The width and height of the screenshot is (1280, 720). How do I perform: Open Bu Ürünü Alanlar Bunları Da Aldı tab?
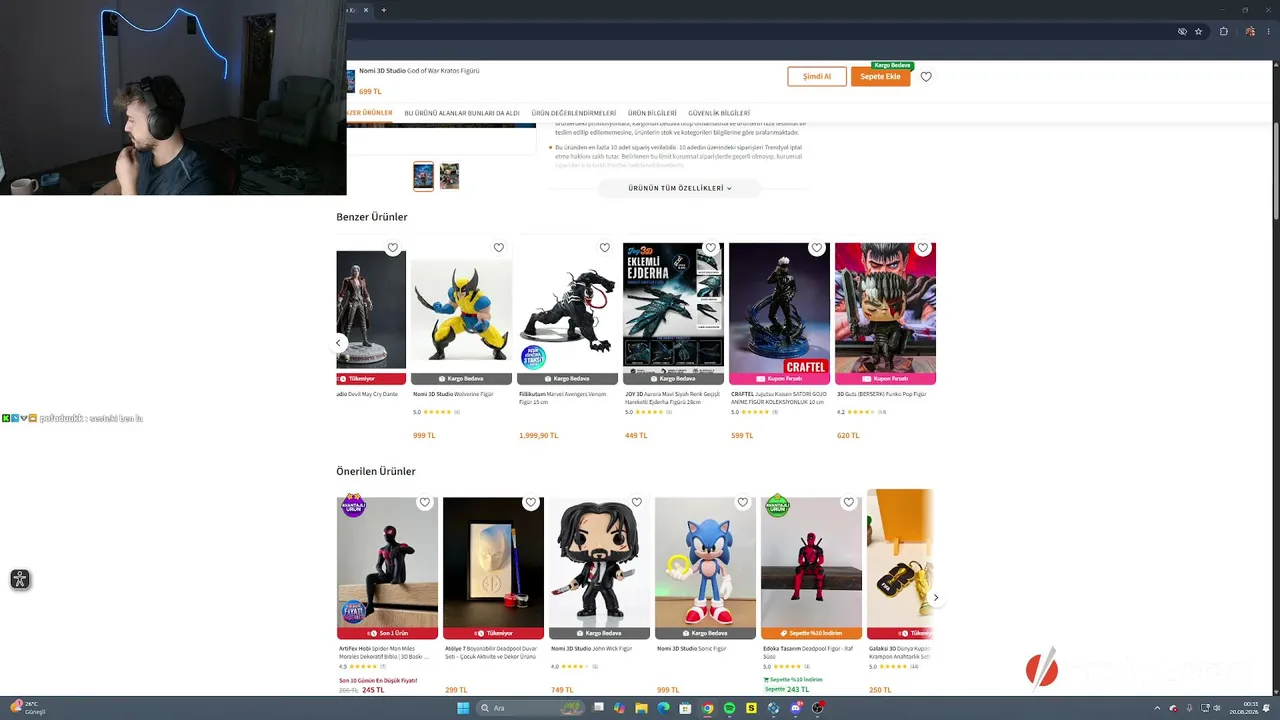click(462, 113)
